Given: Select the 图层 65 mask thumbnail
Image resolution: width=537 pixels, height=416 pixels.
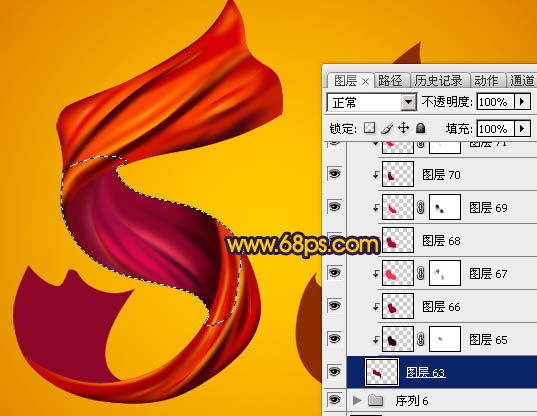Looking at the screenshot, I should pyautogui.click(x=445, y=339).
